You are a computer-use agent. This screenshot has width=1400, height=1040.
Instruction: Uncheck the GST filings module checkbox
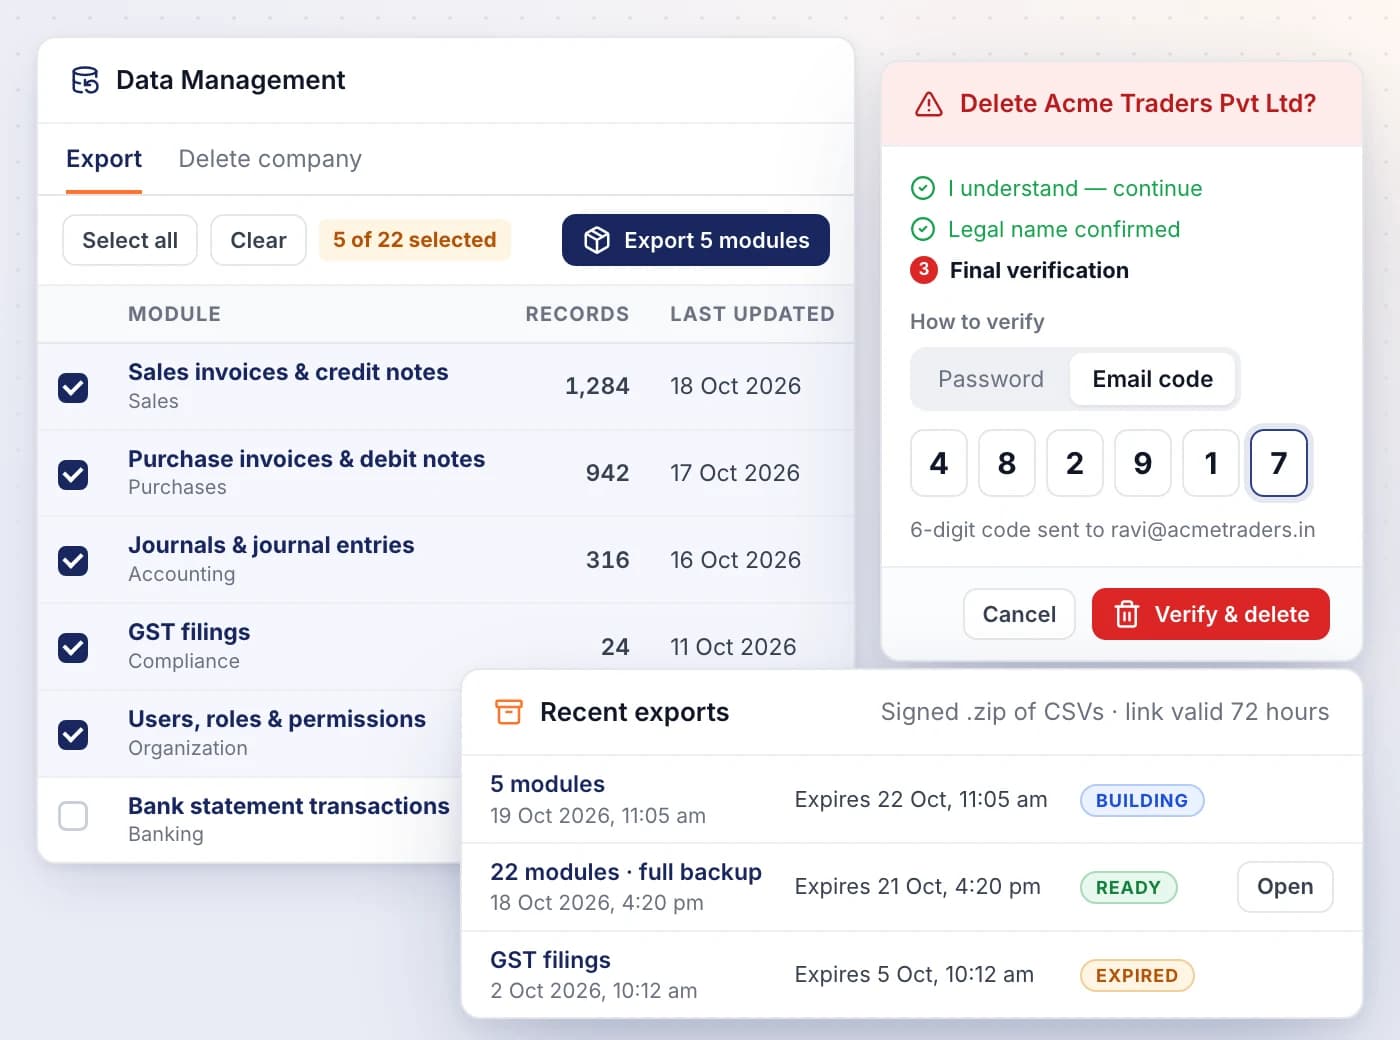[x=73, y=648]
